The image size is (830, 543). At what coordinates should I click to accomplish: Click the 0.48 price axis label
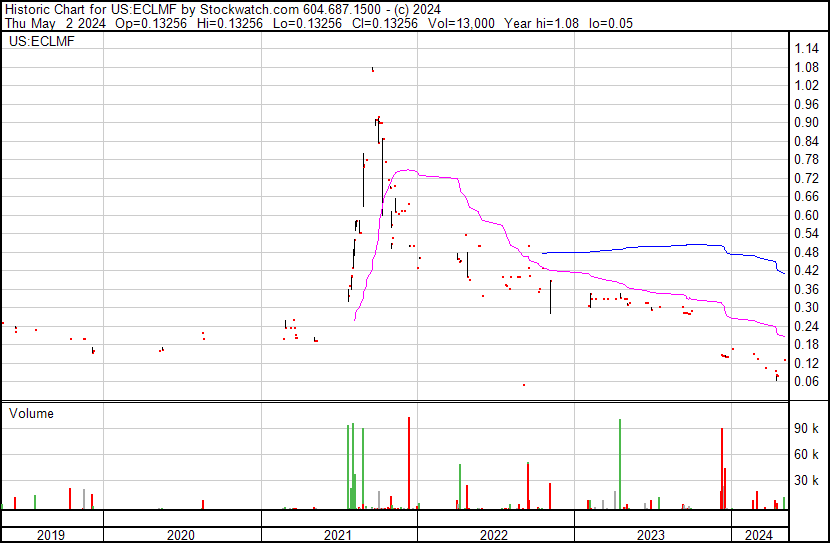pos(807,252)
